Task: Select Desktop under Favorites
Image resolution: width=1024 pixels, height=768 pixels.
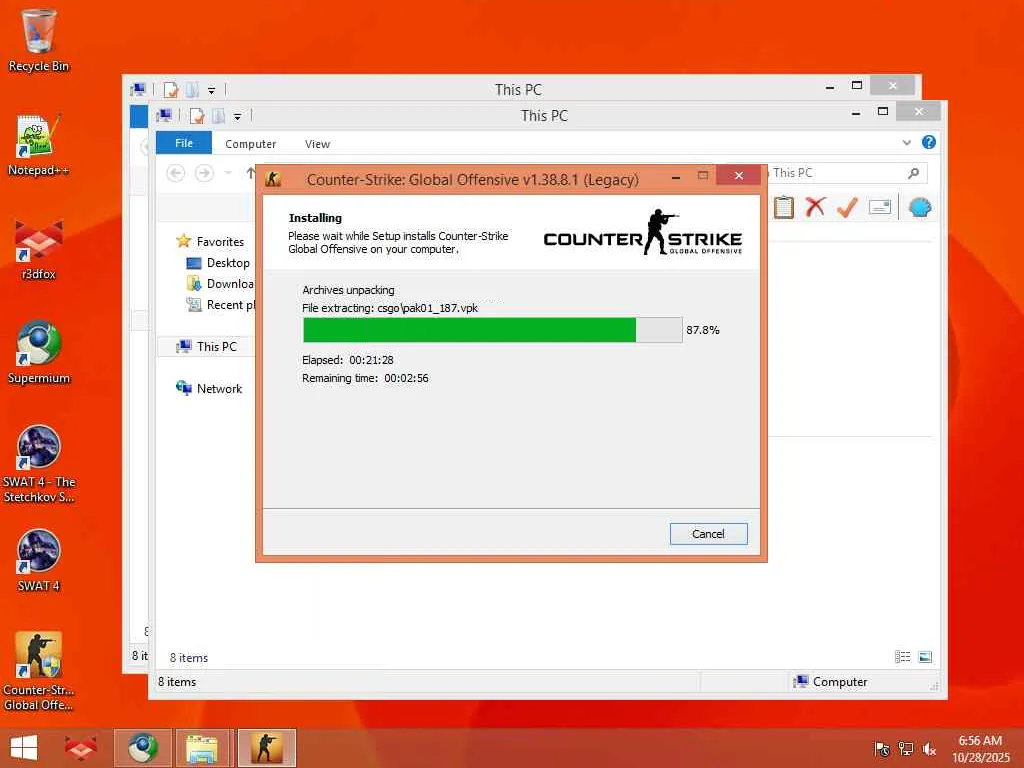Action: (x=218, y=263)
